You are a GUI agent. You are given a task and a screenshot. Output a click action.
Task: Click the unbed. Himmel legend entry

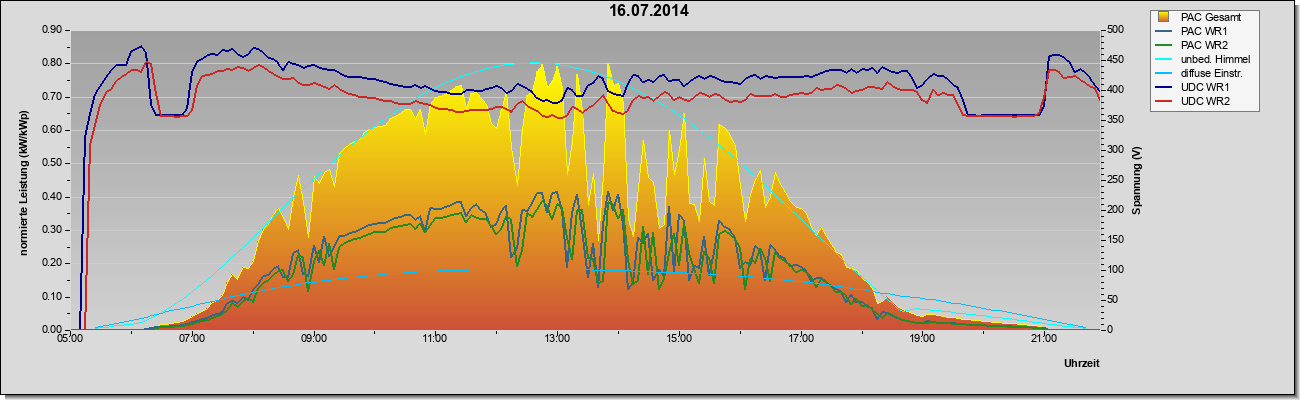(1203, 59)
